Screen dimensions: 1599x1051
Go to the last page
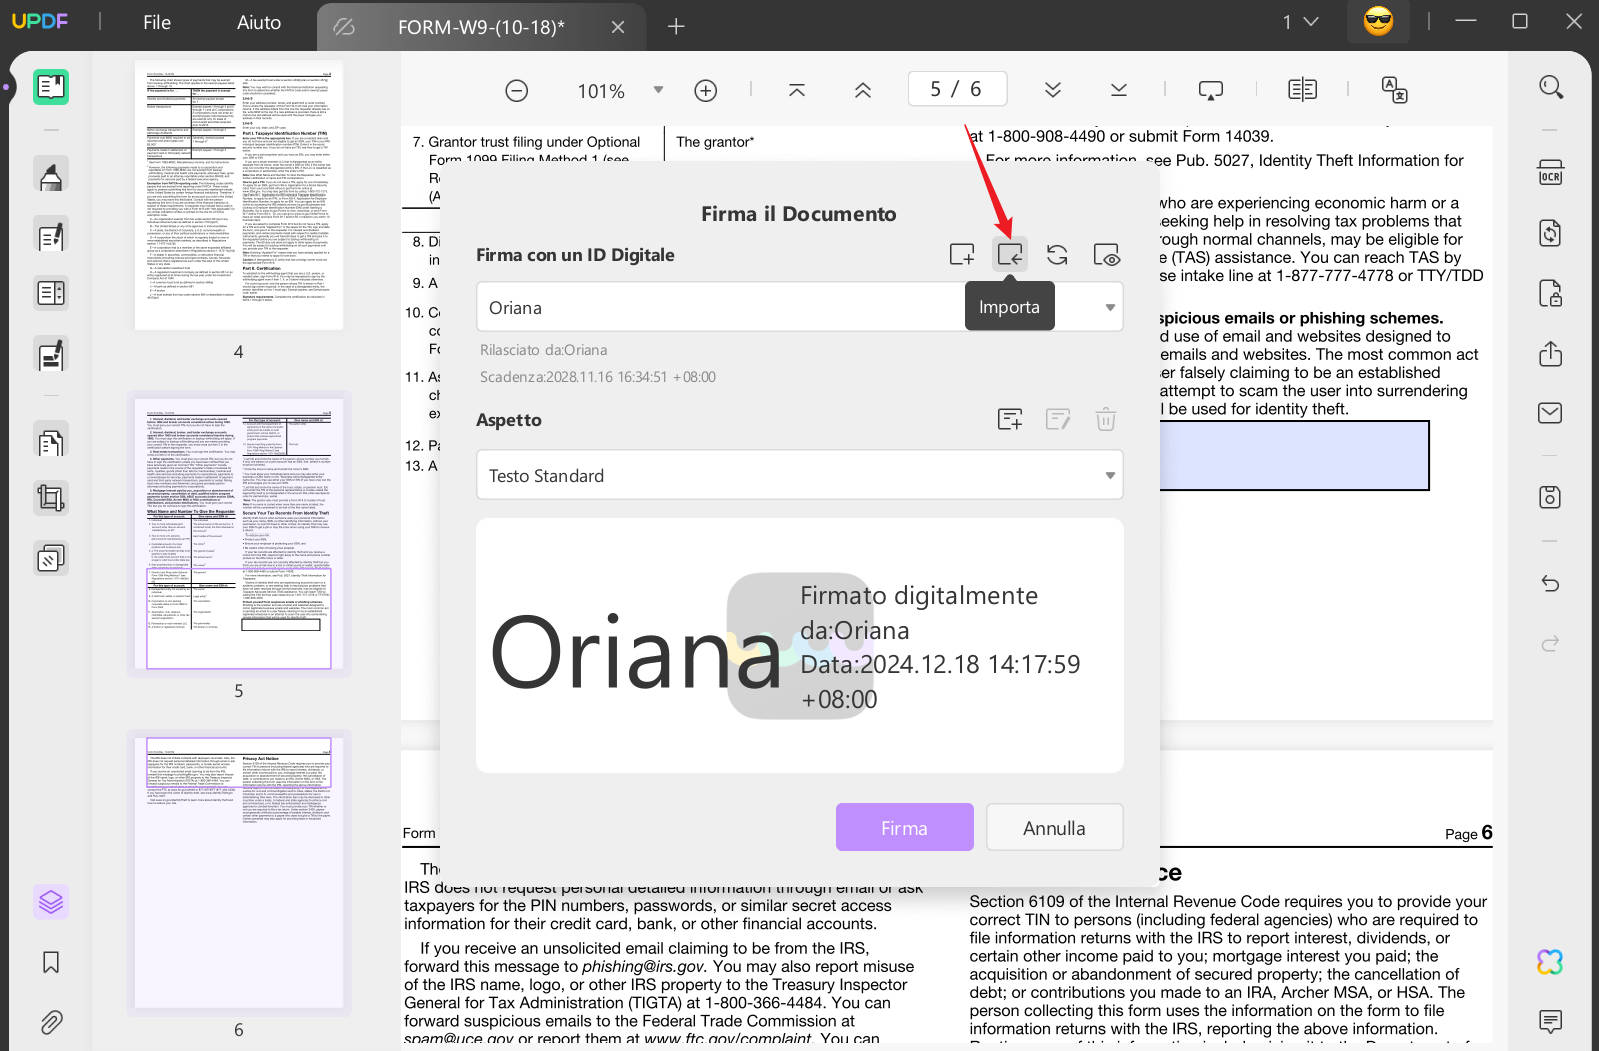point(1119,90)
